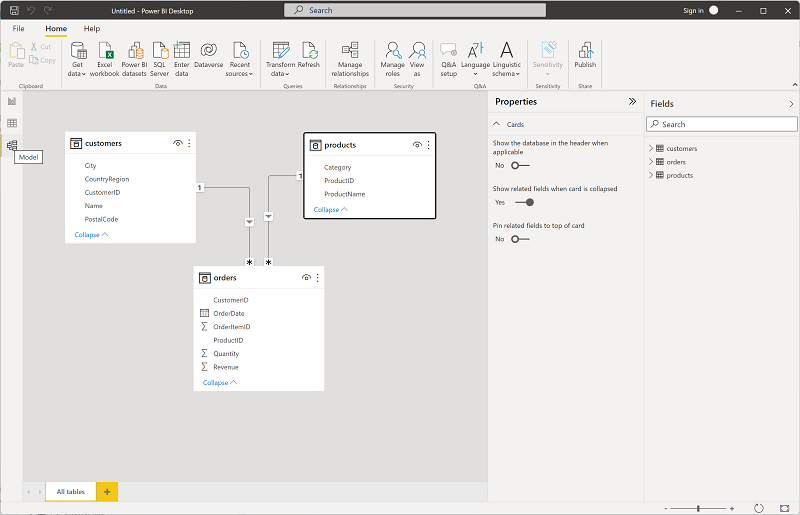800x515 pixels.
Task: Switch to Report view in the left sidebar
Action: (x=12, y=101)
